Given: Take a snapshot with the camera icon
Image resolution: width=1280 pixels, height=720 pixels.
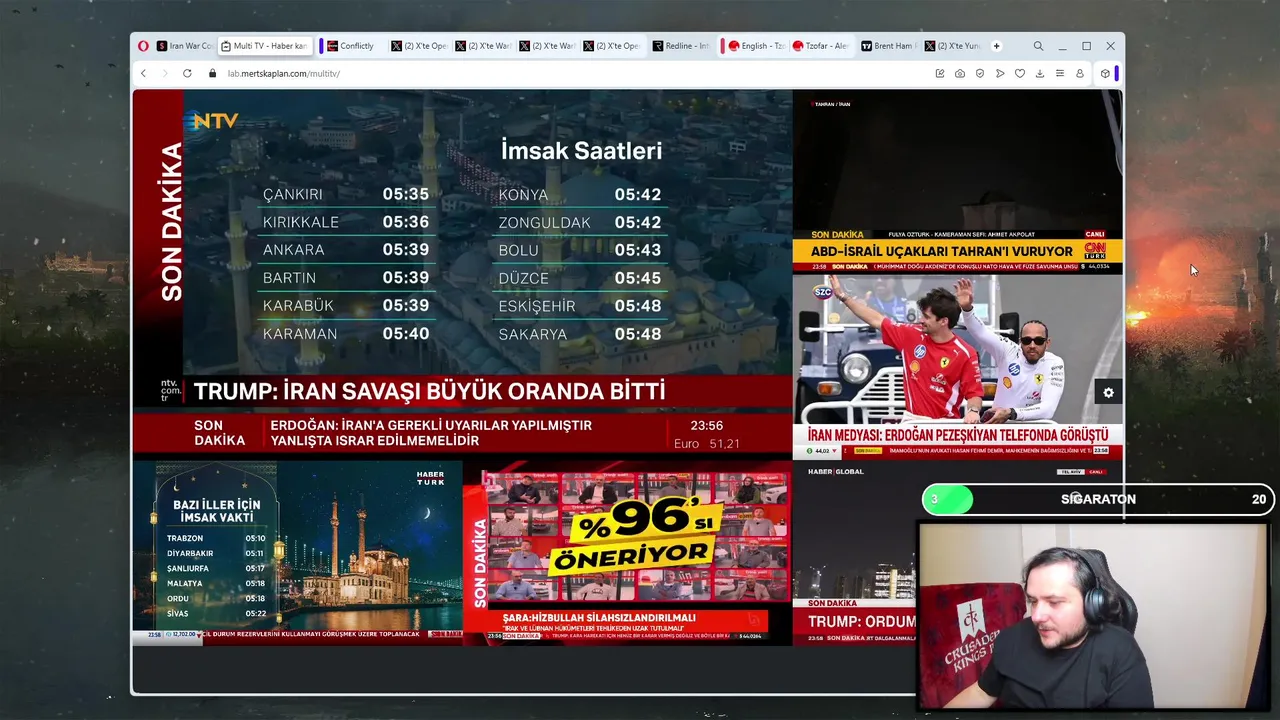Looking at the screenshot, I should [960, 73].
